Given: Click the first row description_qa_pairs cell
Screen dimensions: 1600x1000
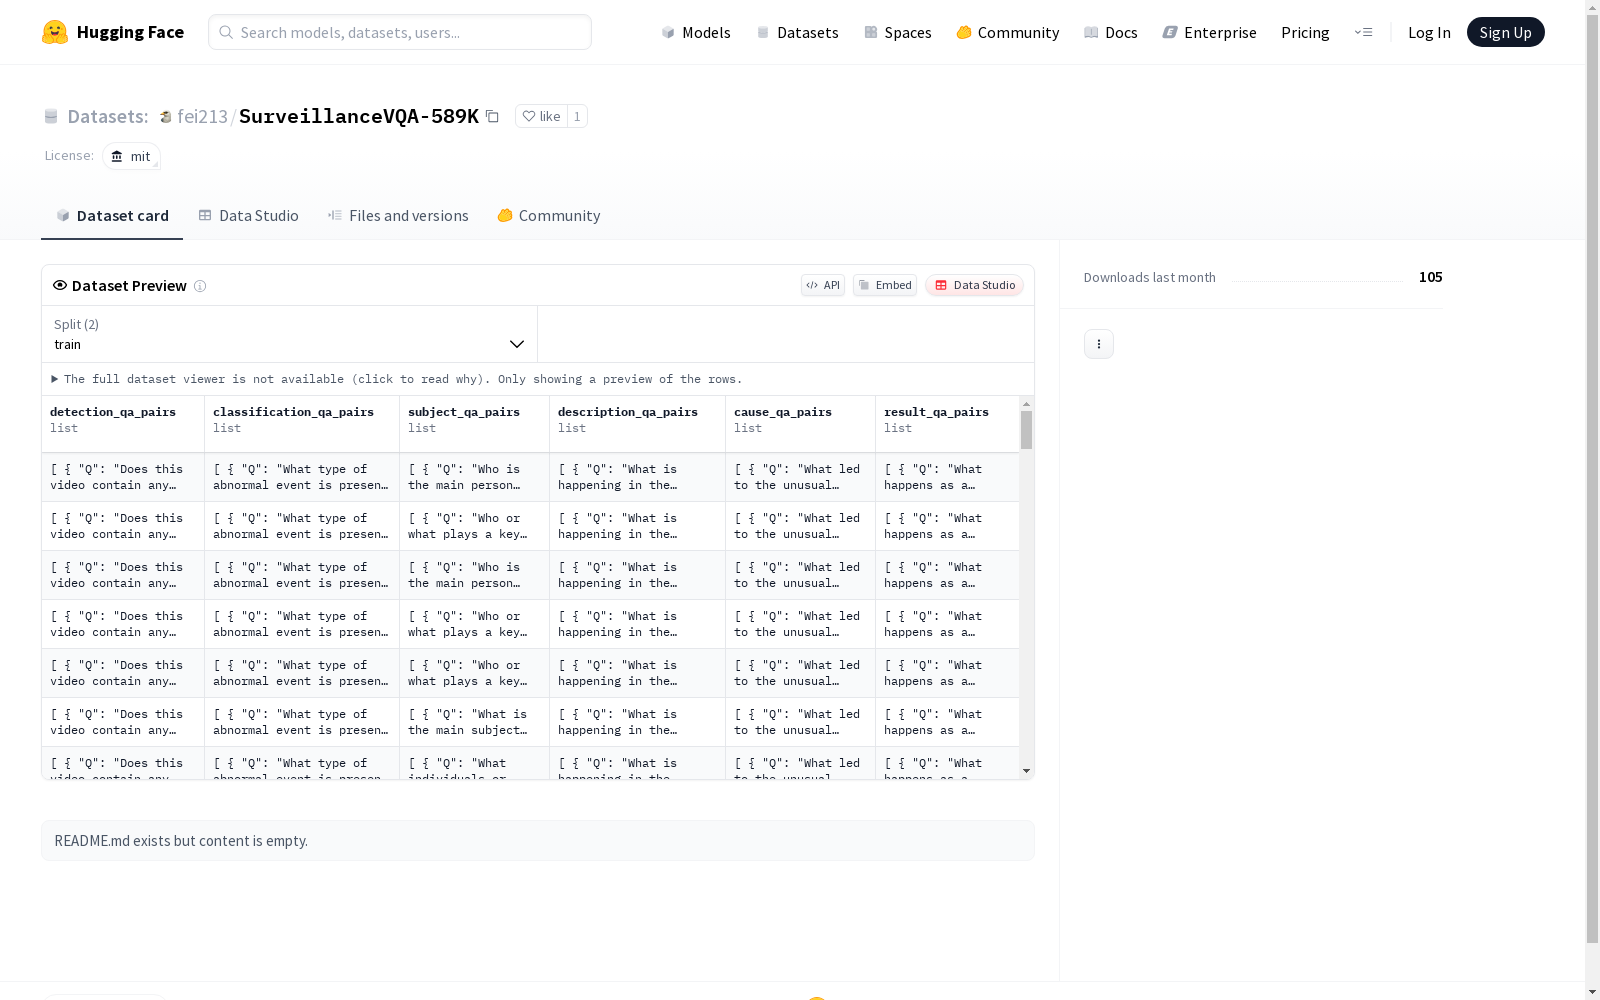Looking at the screenshot, I should pos(638,477).
